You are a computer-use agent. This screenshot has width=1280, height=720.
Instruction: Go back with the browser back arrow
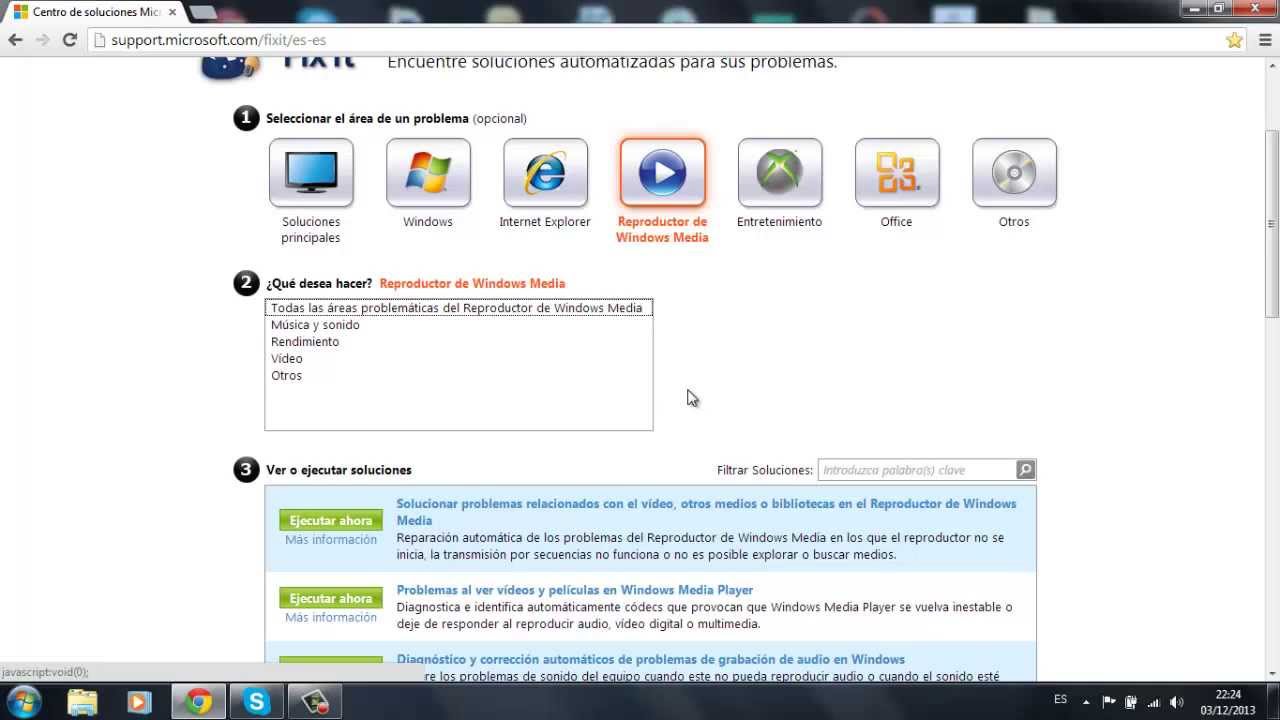point(15,40)
